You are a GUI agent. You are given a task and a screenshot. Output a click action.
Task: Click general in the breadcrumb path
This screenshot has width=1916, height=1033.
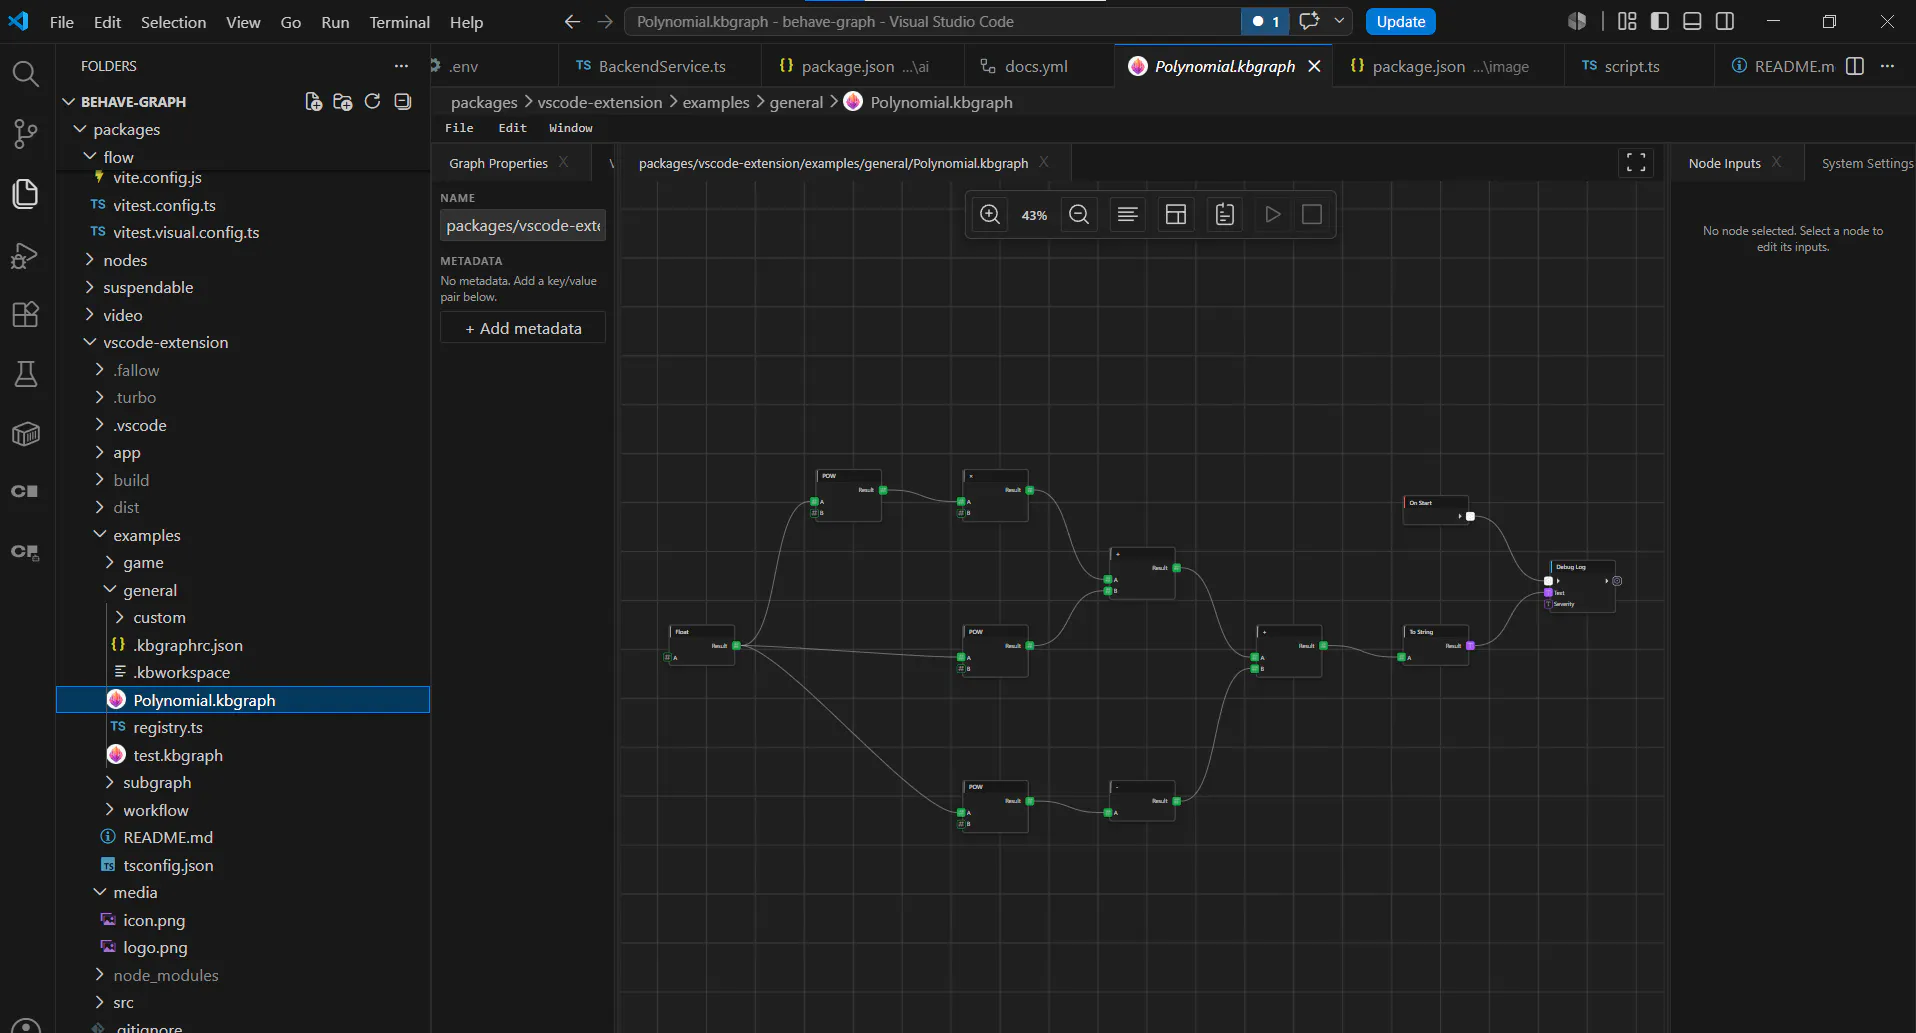coord(796,102)
